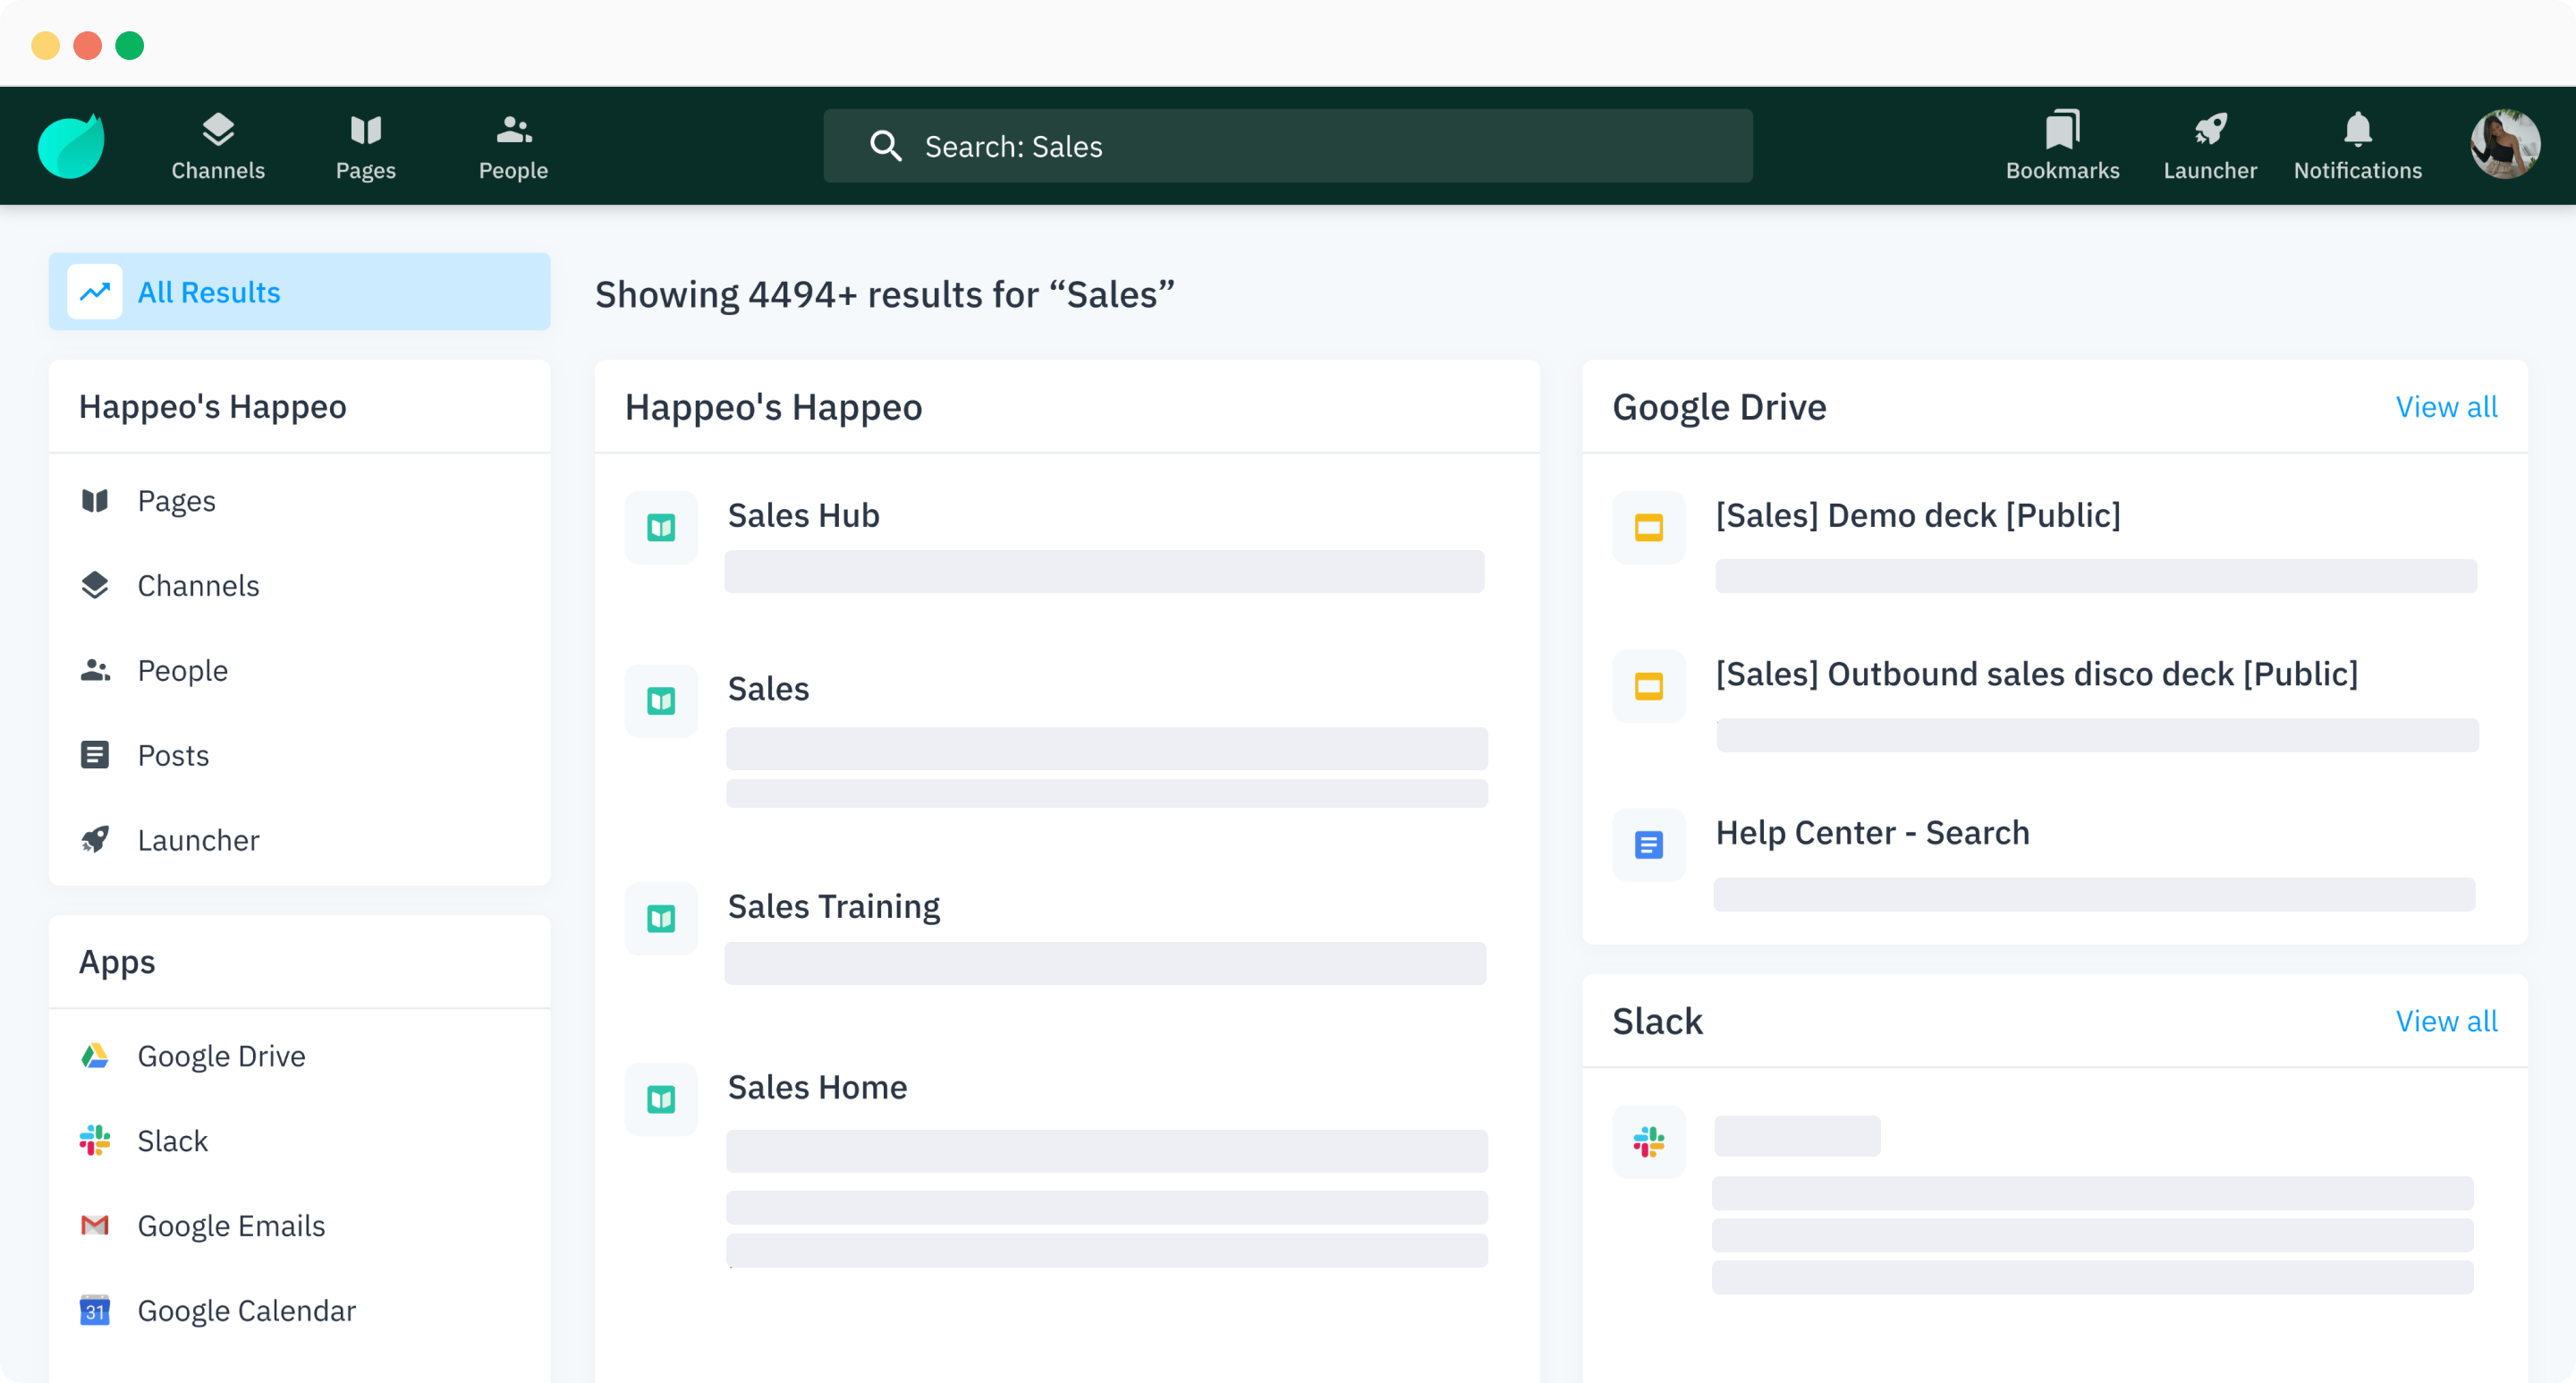
Task: Filter results by People in sidebar
Action: coord(299,670)
